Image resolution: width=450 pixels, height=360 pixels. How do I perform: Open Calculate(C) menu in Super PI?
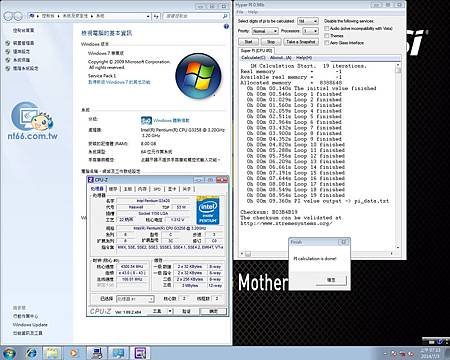pyautogui.click(x=253, y=58)
